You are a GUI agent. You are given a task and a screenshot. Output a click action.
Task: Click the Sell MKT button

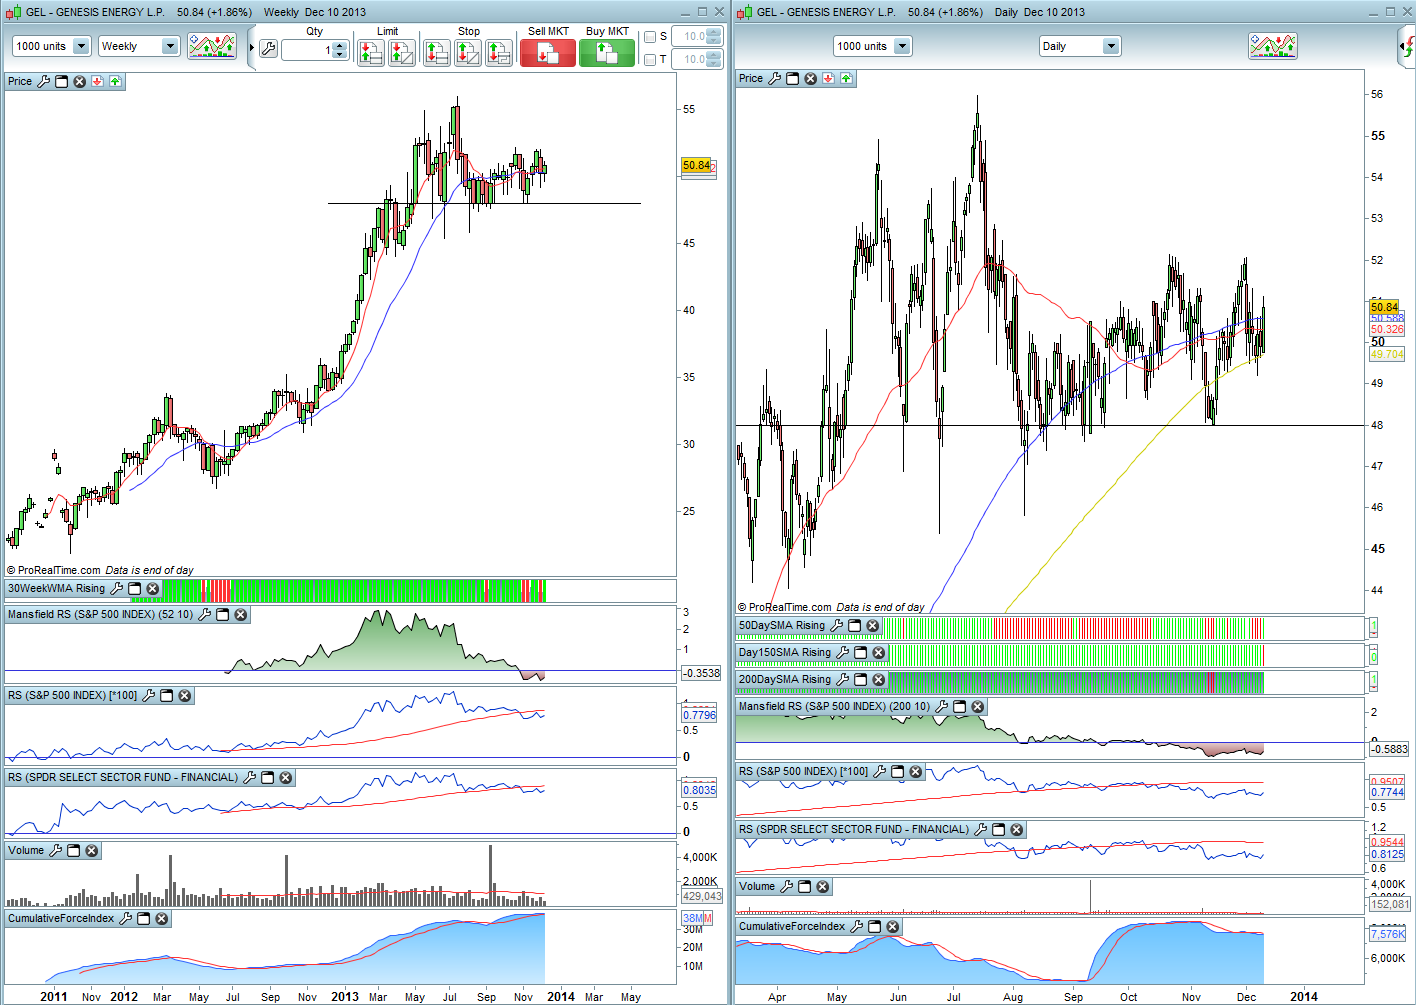[548, 53]
